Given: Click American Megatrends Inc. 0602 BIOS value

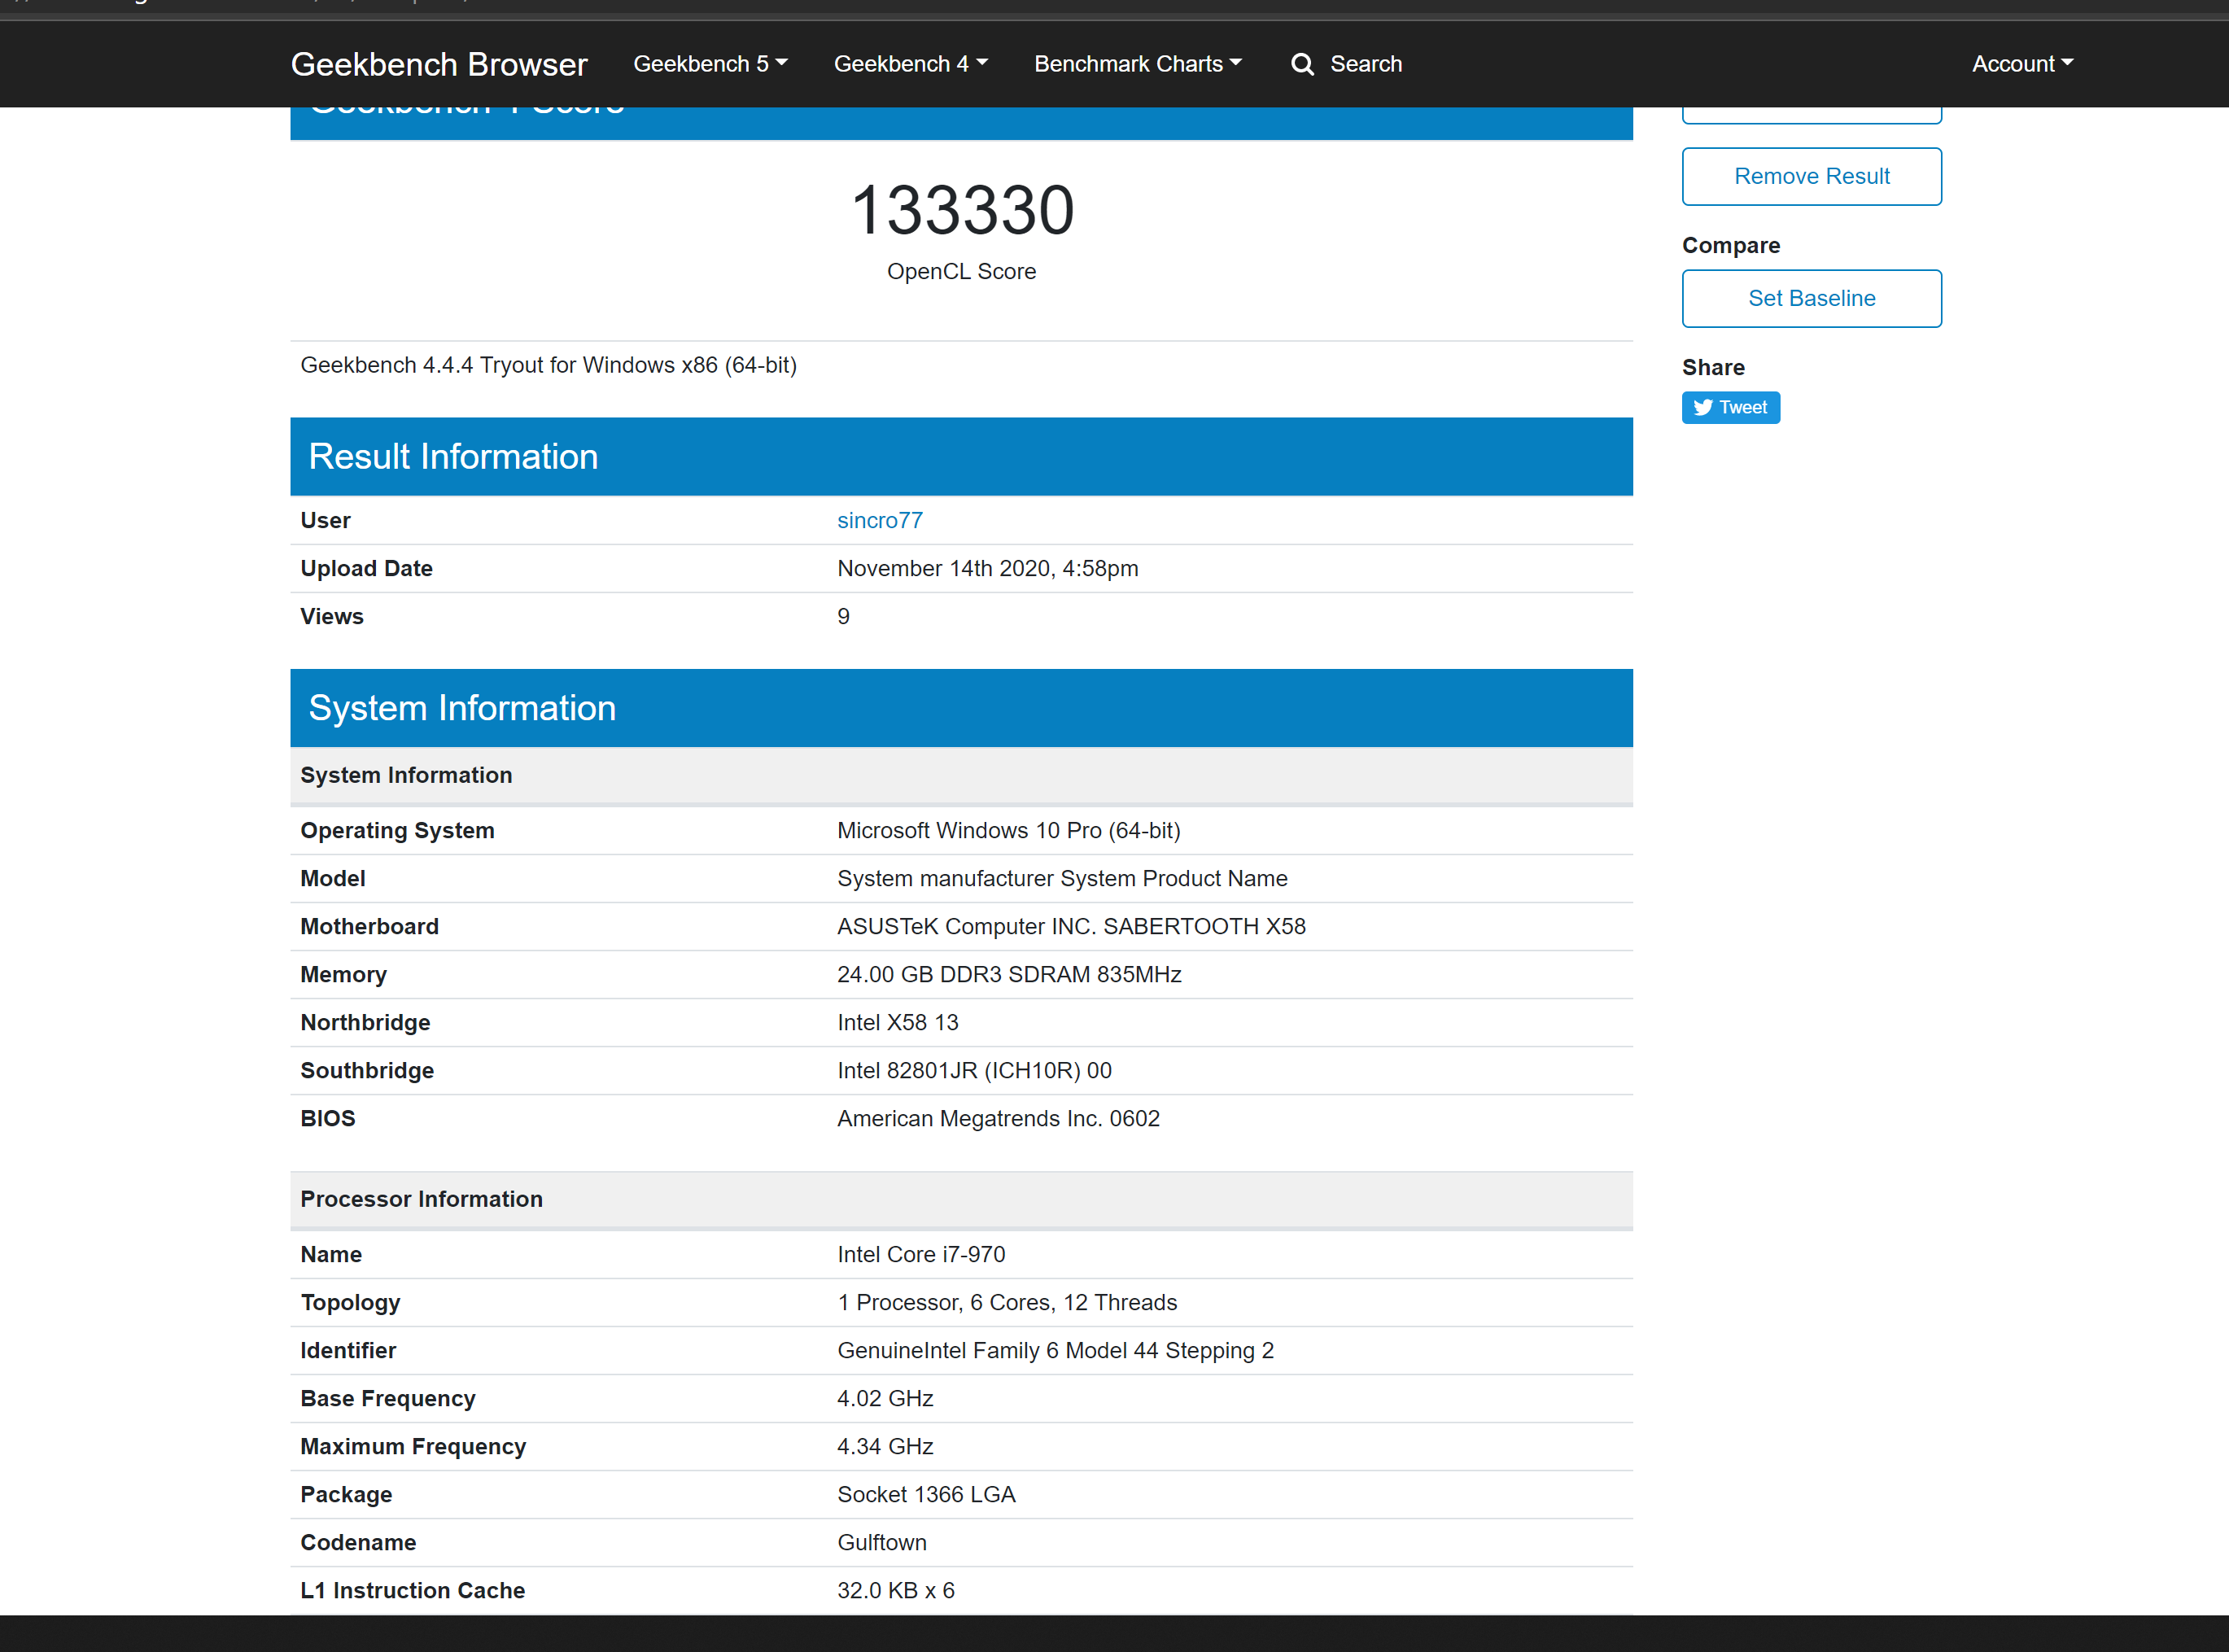Looking at the screenshot, I should point(998,1118).
